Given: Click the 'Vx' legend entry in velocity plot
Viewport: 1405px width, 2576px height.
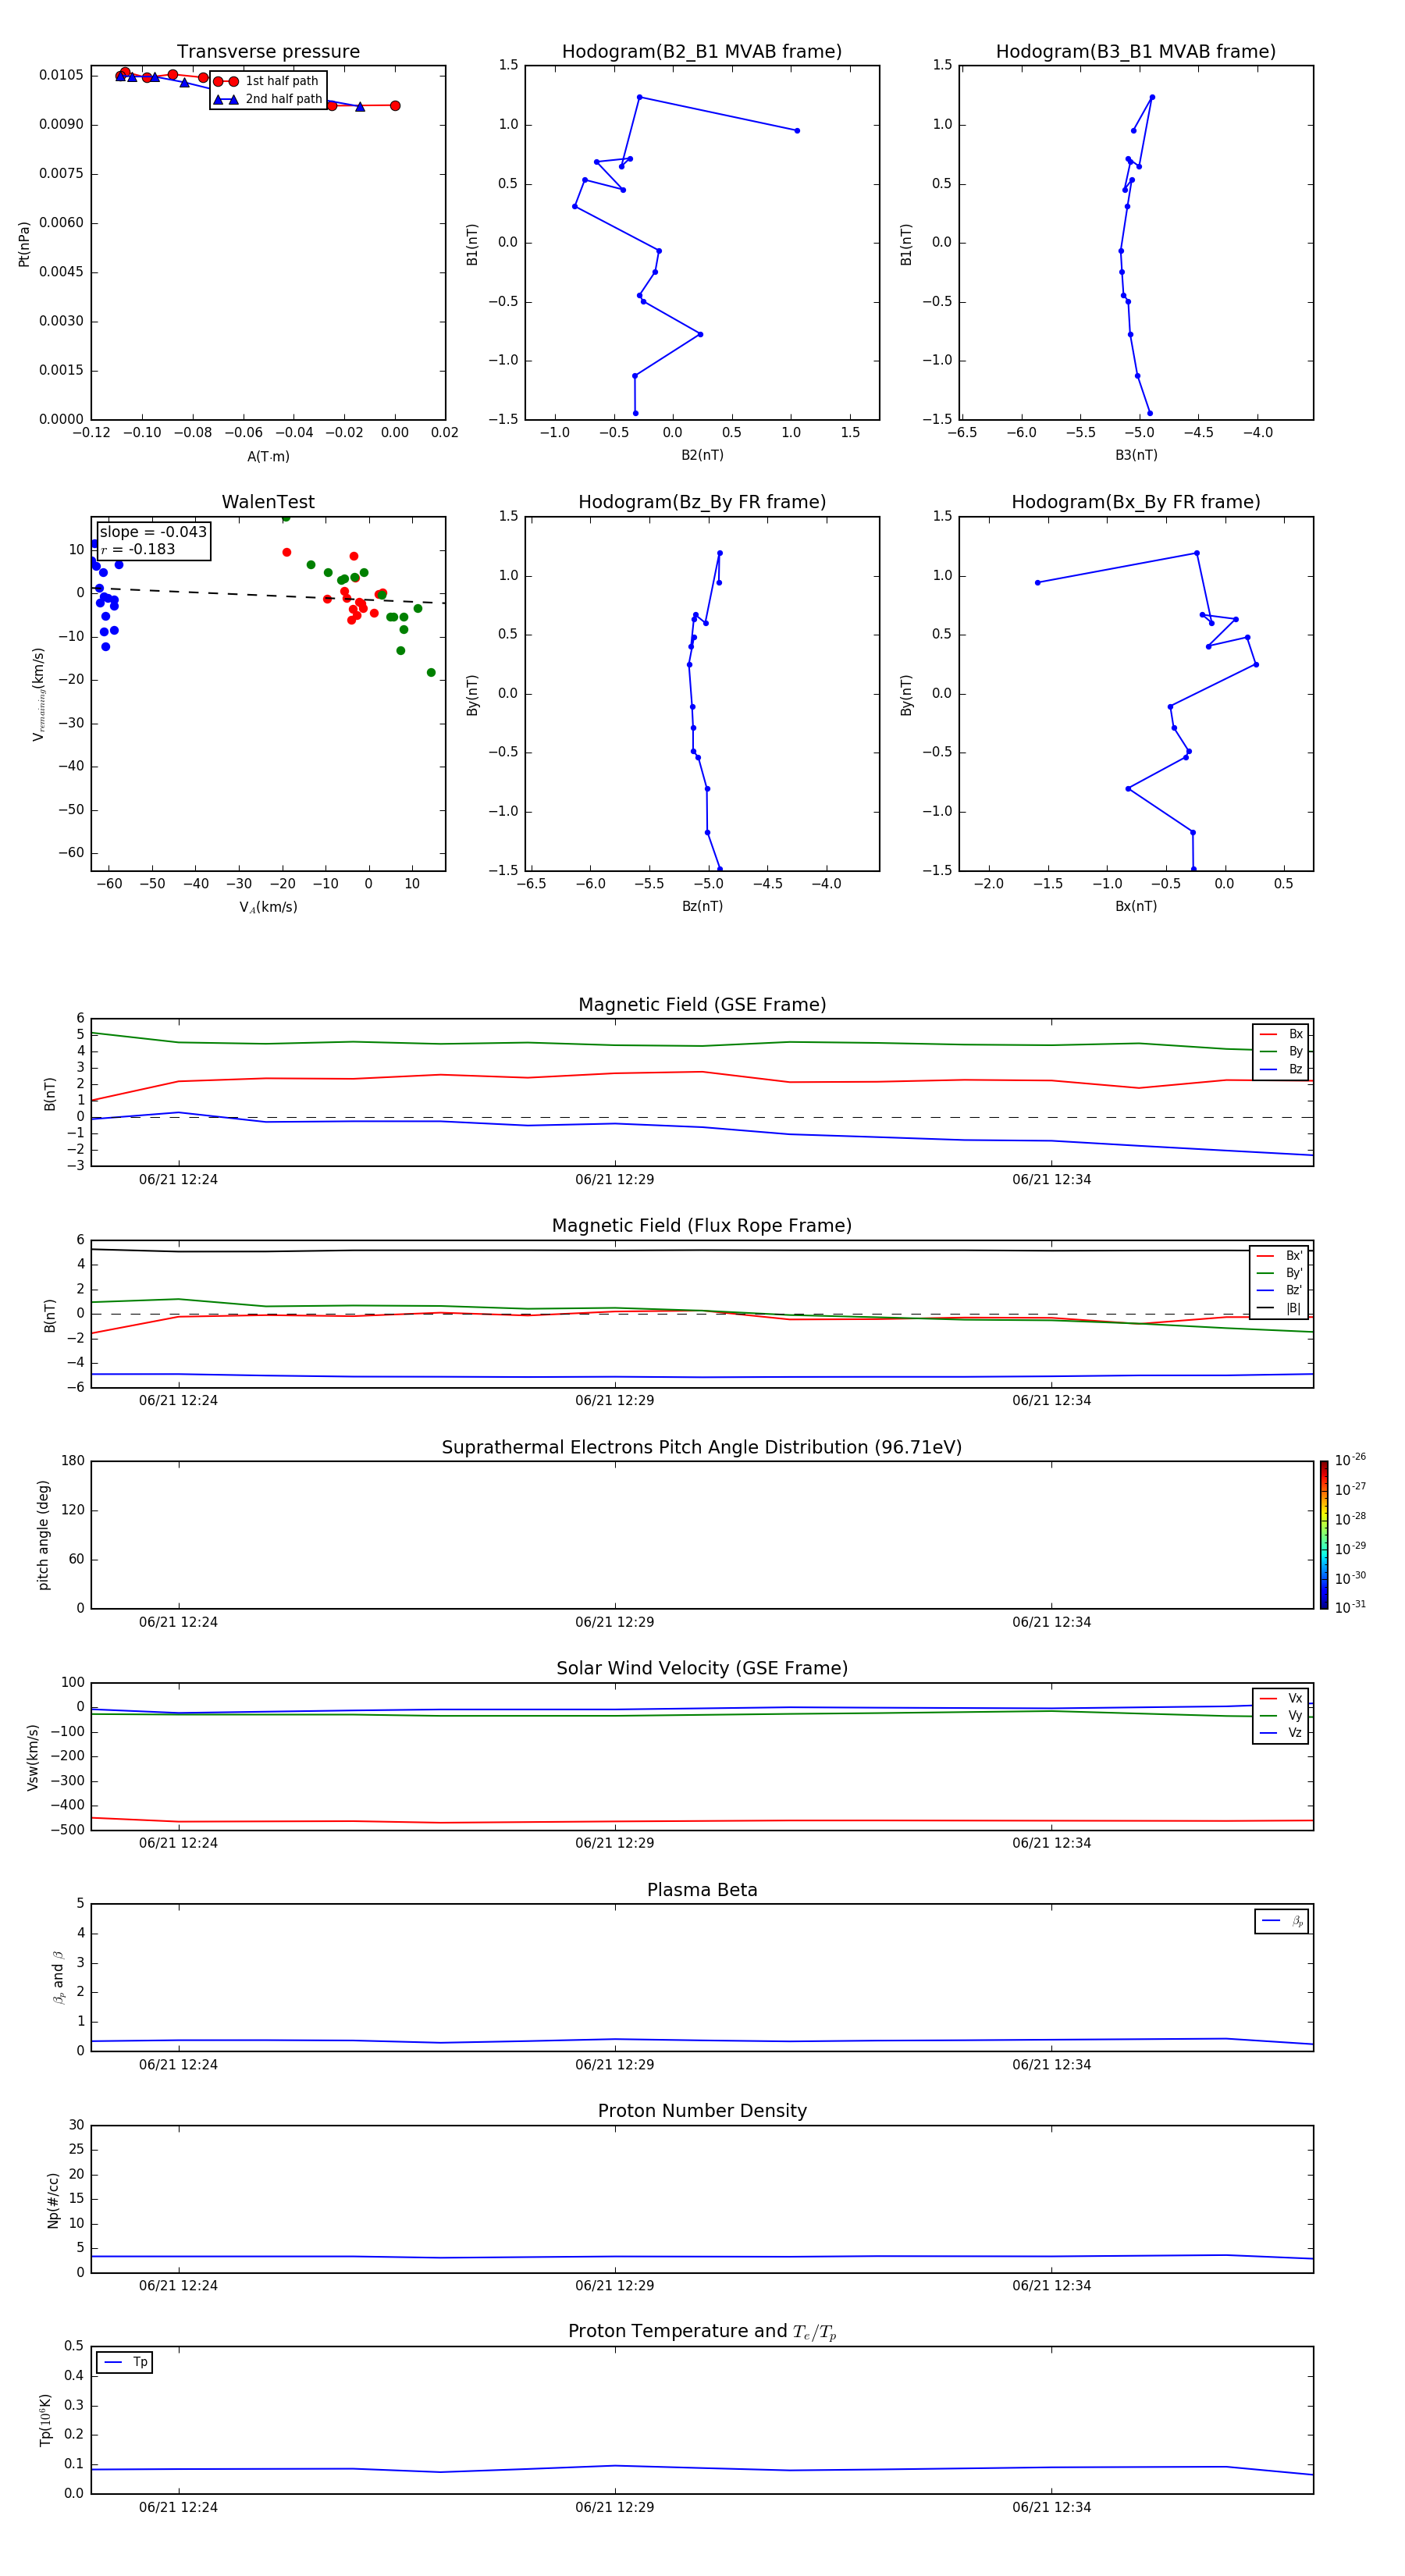Looking at the screenshot, I should (1281, 1698).
